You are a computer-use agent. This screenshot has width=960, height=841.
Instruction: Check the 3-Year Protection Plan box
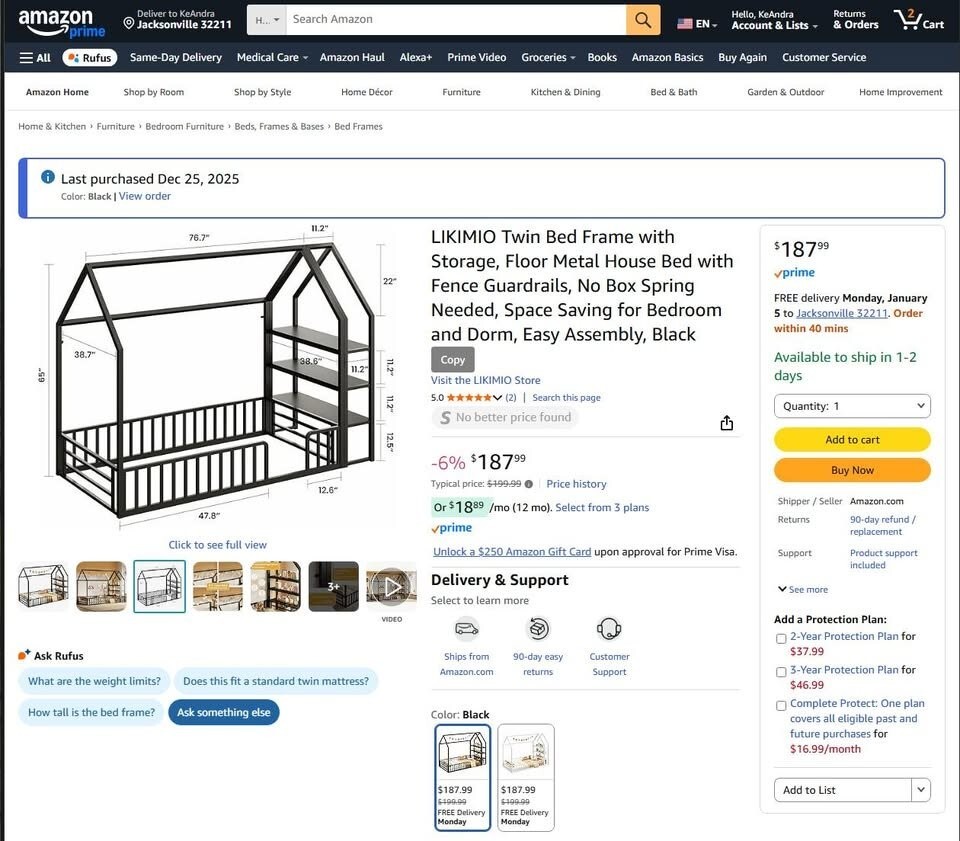pyautogui.click(x=781, y=672)
